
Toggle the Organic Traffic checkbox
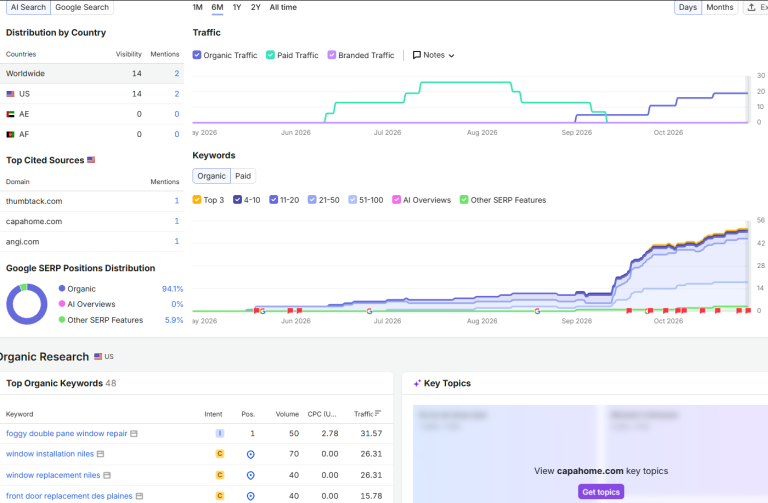pos(197,55)
